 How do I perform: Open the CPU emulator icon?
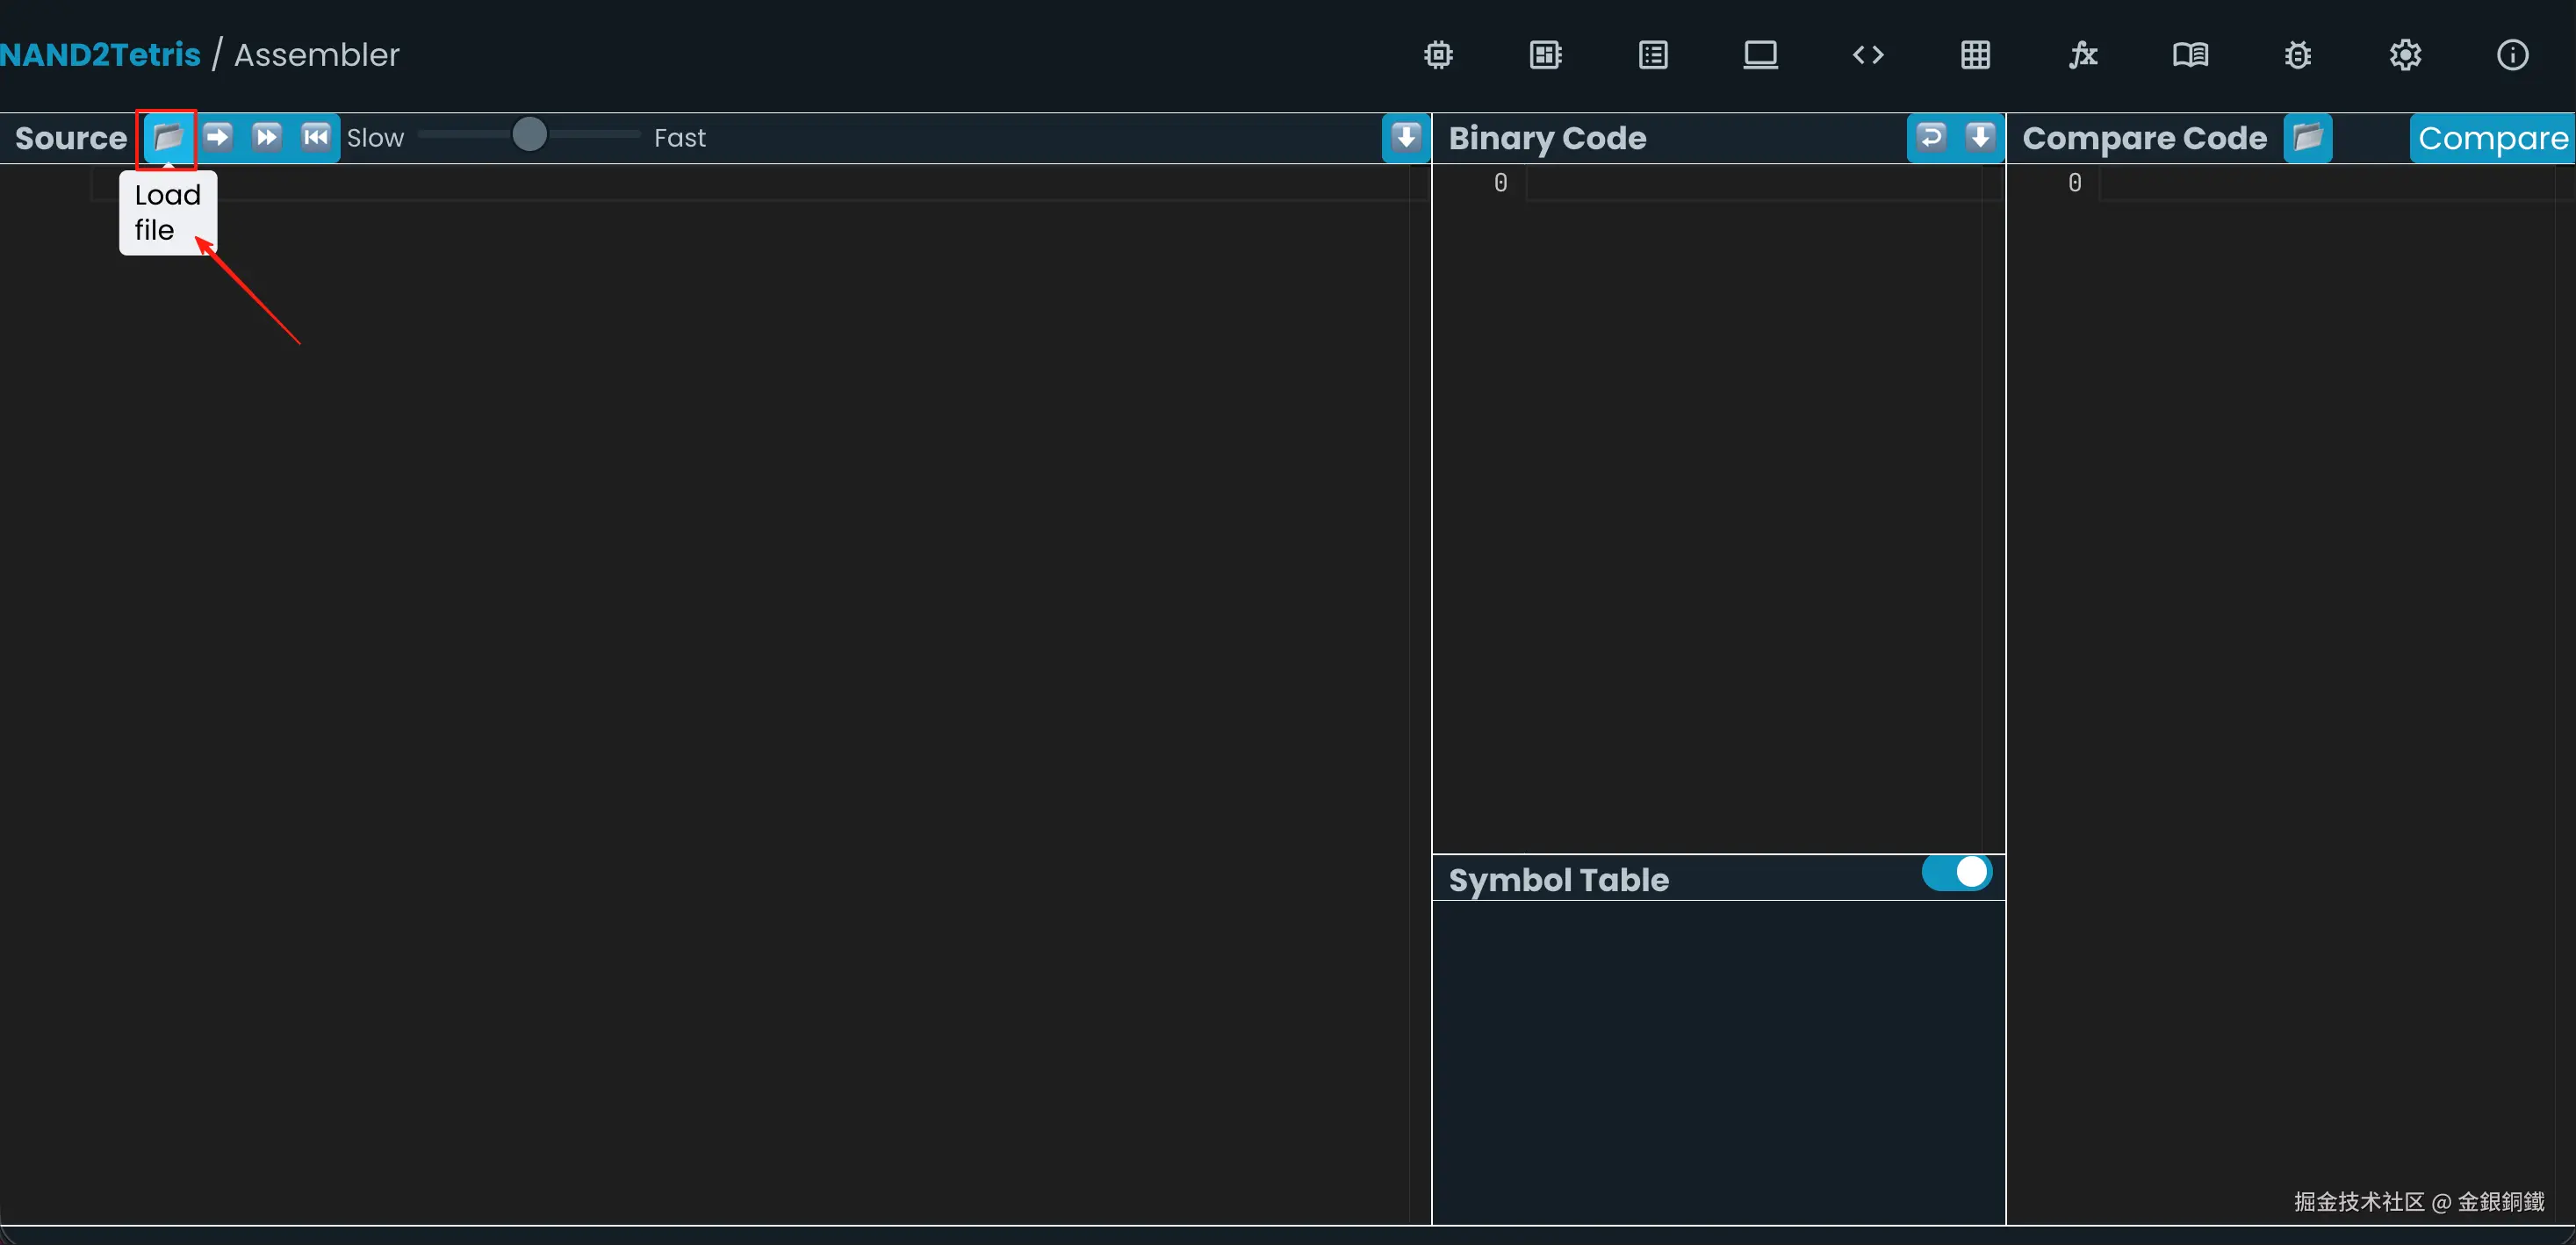pyautogui.click(x=1545, y=55)
